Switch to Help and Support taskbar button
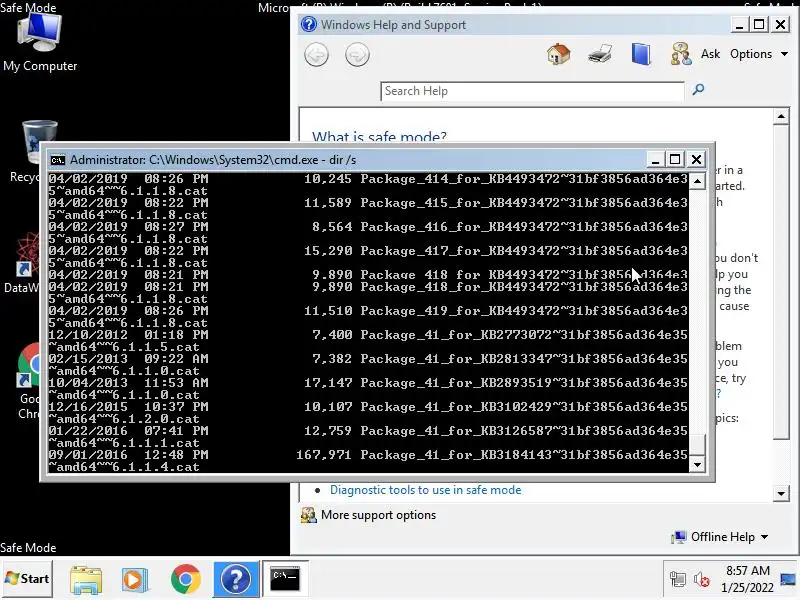 (236, 579)
